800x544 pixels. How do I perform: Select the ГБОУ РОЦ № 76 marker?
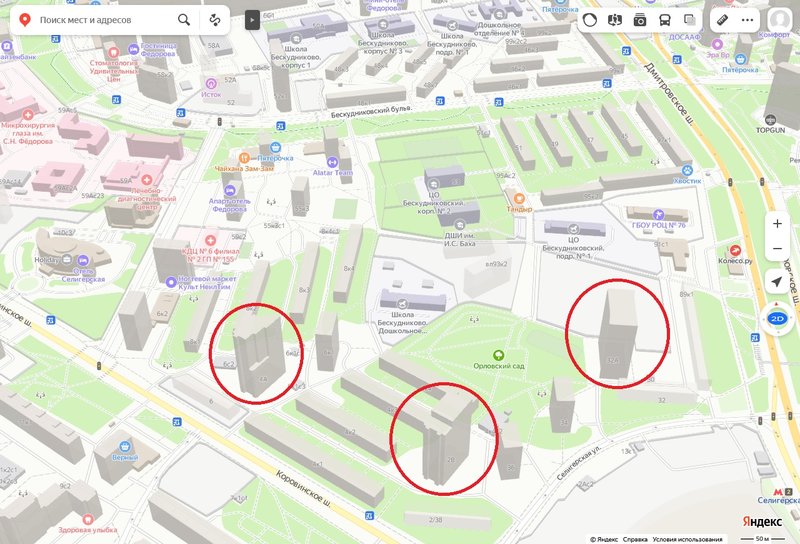pyautogui.click(x=659, y=214)
